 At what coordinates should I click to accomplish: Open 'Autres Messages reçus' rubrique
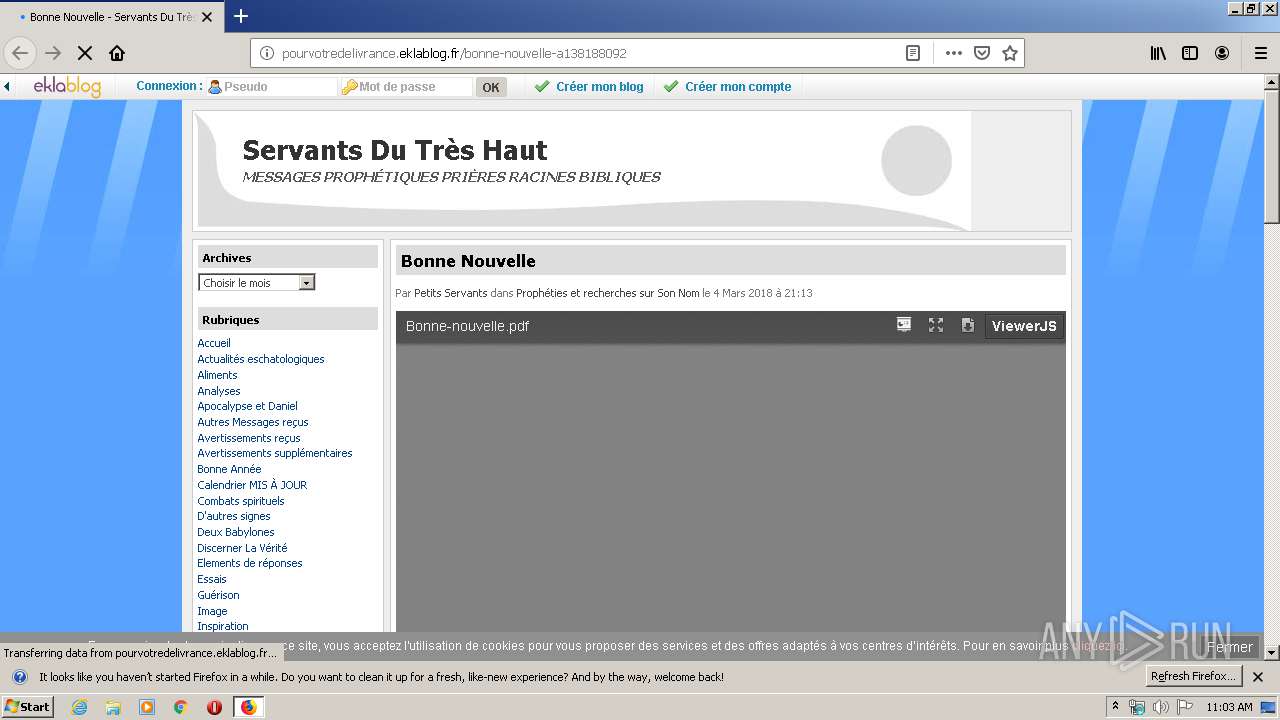coord(253,422)
